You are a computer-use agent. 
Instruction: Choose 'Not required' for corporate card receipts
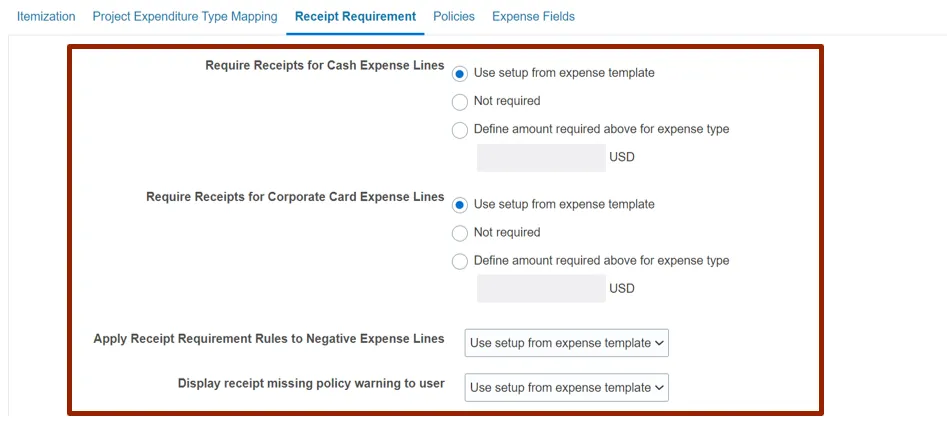tap(460, 232)
